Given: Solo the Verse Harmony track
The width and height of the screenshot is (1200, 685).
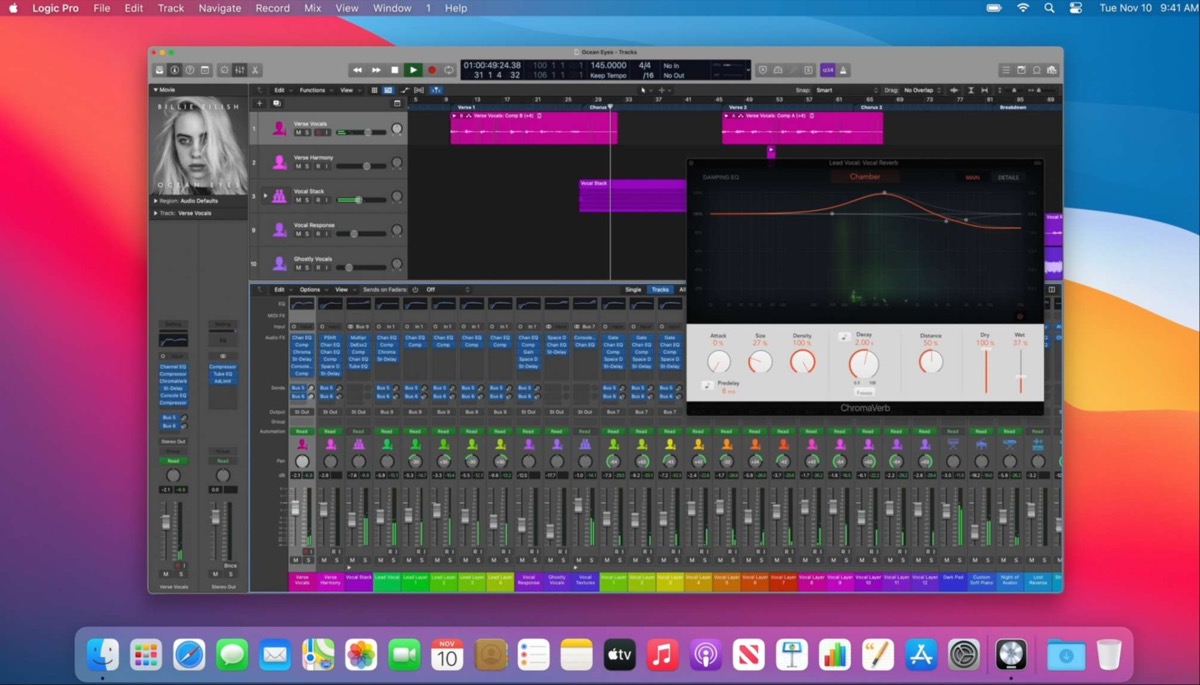Looking at the screenshot, I should pyautogui.click(x=305, y=166).
